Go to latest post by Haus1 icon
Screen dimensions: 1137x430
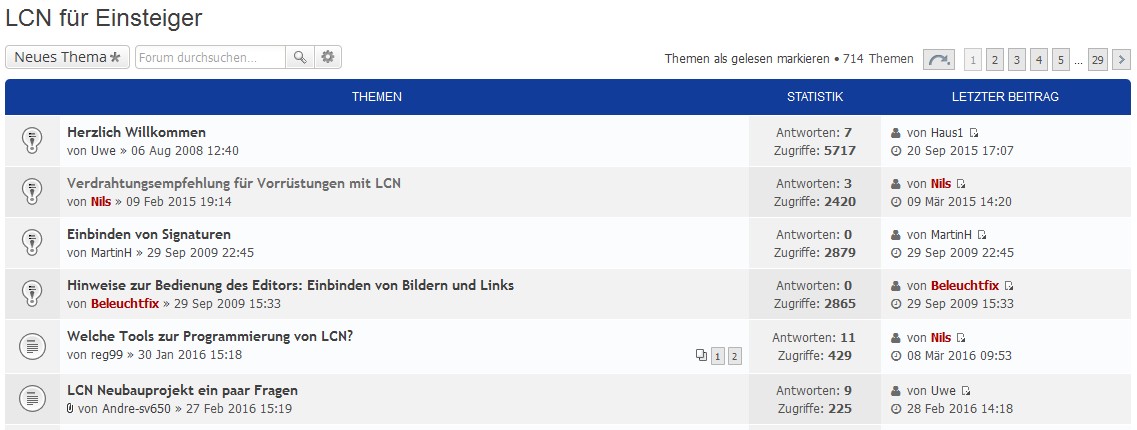pos(974,133)
